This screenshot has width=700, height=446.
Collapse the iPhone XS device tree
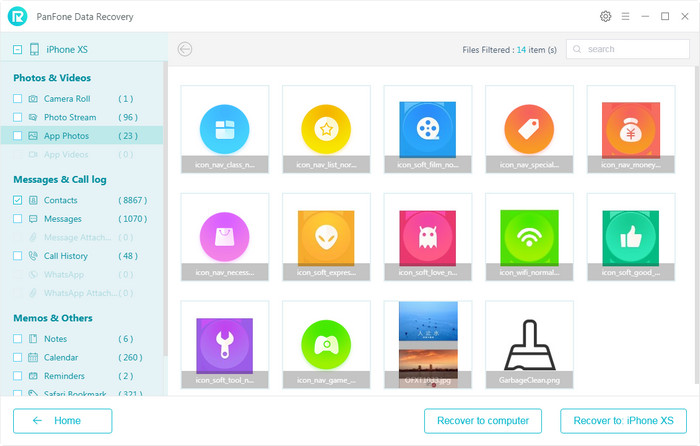(18, 50)
